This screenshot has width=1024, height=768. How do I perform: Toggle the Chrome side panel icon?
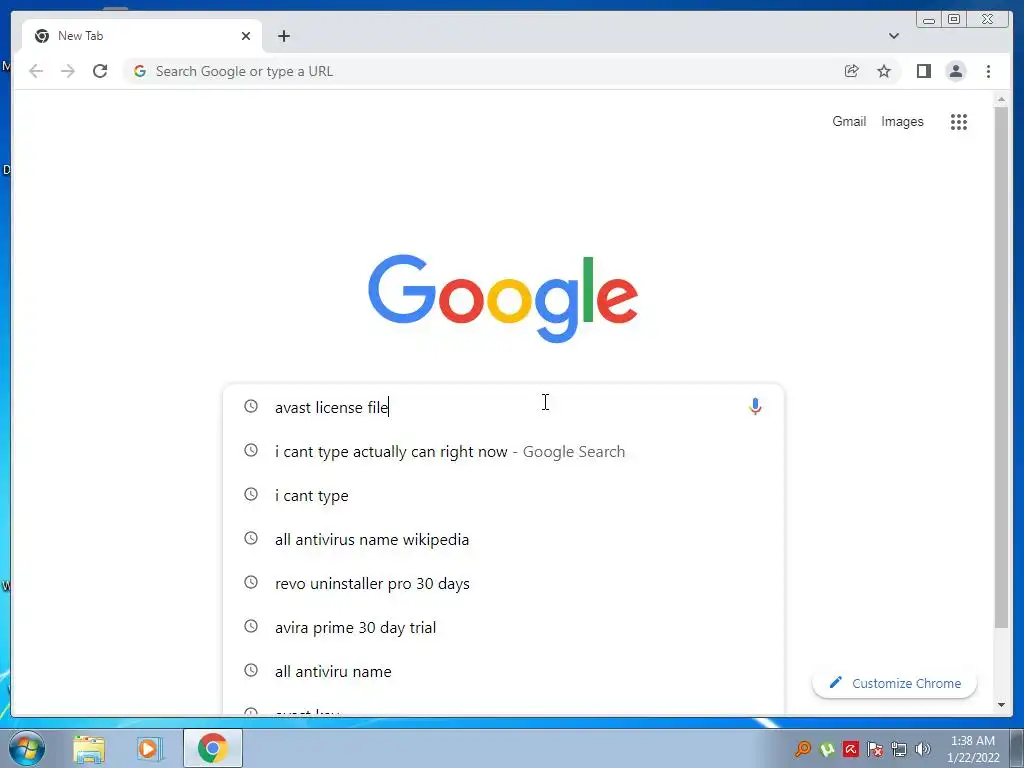point(923,71)
